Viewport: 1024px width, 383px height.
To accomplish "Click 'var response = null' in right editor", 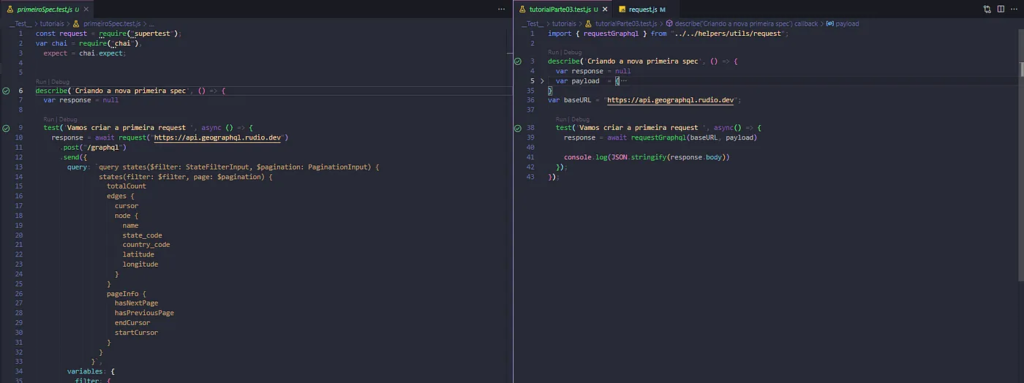I will pyautogui.click(x=593, y=71).
